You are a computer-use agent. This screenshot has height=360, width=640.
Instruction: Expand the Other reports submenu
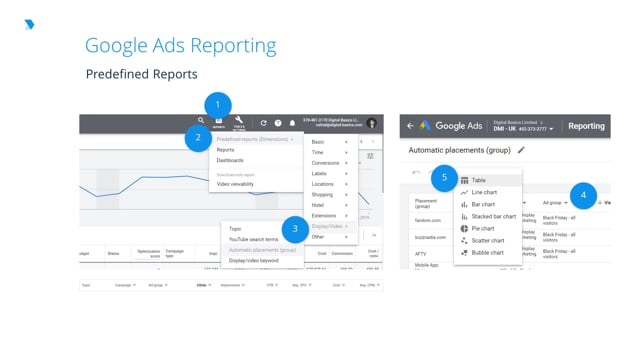331,237
